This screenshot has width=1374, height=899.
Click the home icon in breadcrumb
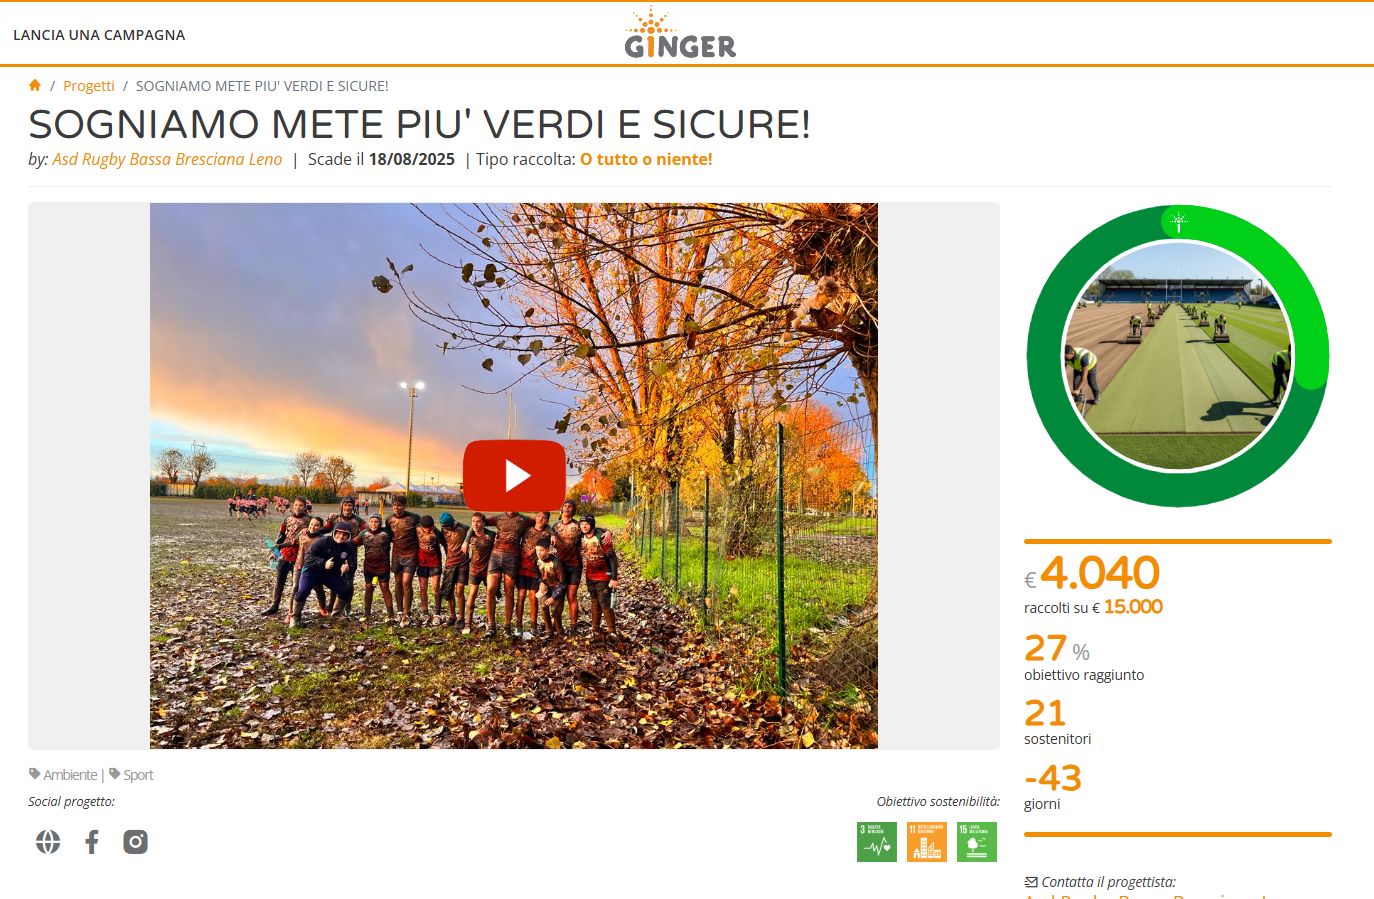pyautogui.click(x=35, y=85)
